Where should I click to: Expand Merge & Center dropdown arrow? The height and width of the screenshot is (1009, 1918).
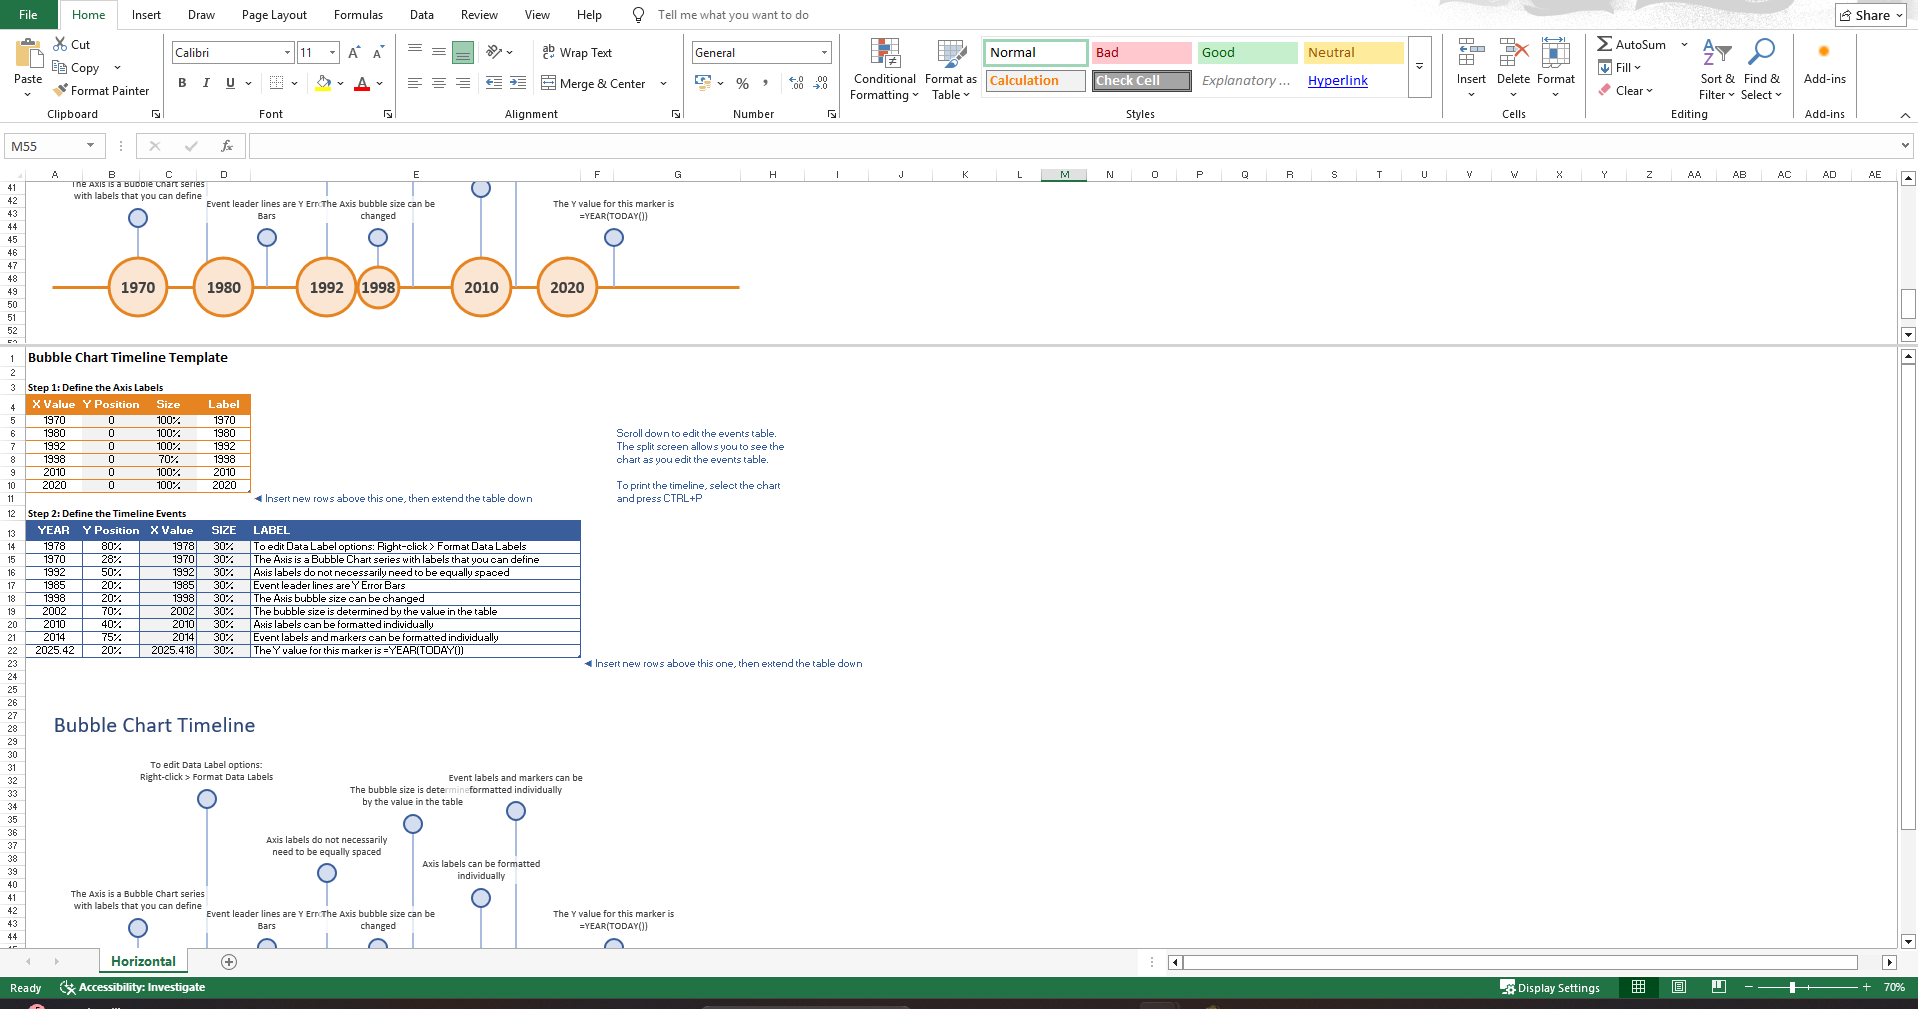663,83
